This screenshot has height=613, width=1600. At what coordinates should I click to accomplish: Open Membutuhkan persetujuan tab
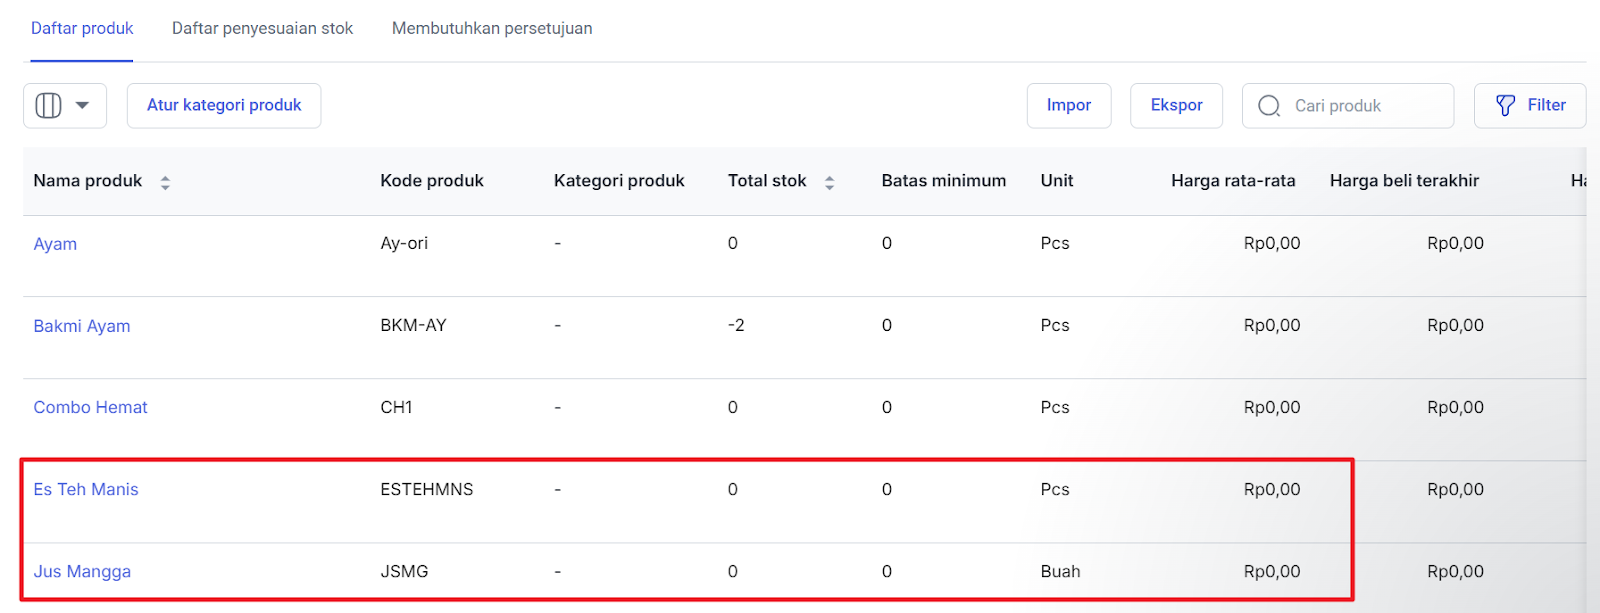point(491,29)
